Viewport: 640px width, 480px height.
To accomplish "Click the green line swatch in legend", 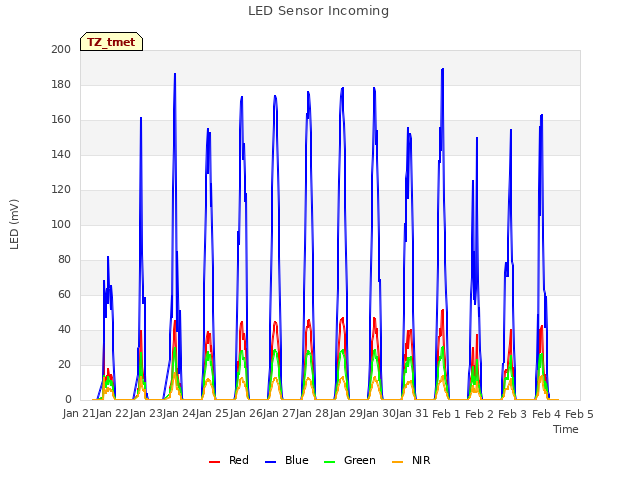I will [x=329, y=462].
